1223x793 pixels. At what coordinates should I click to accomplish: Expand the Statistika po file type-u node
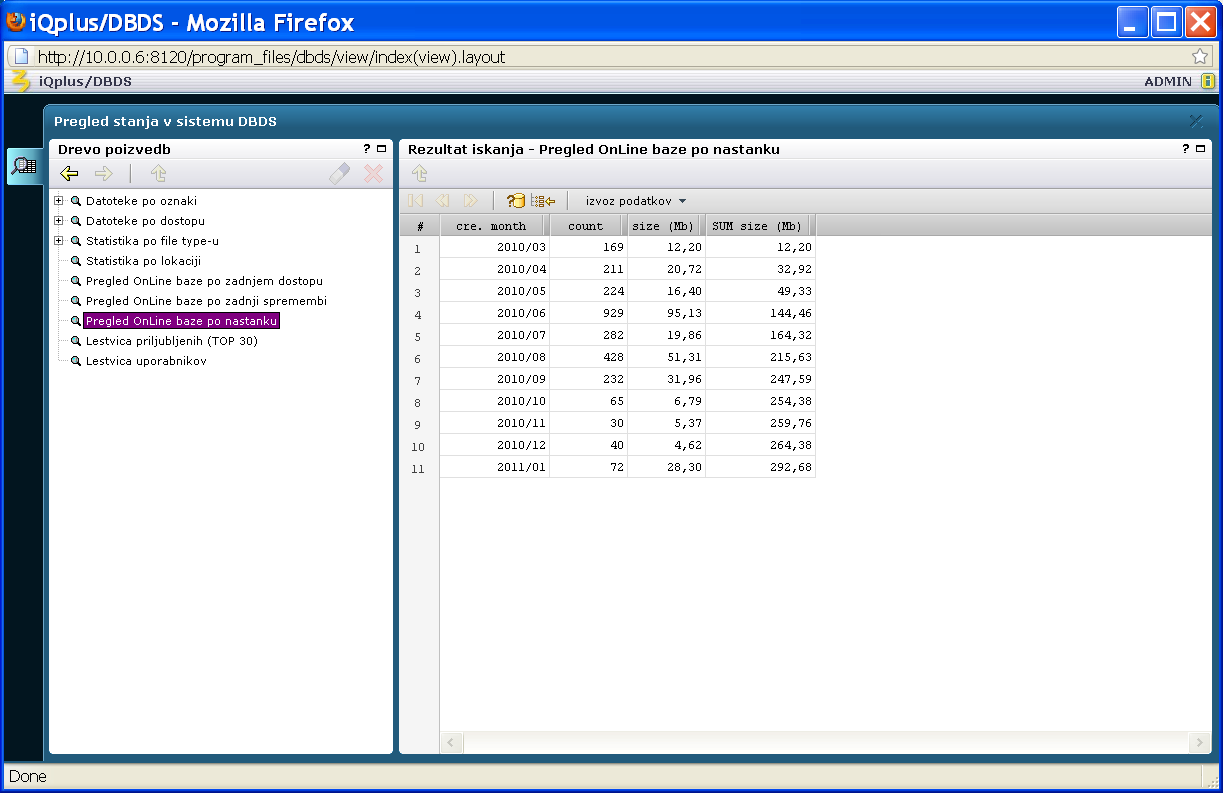58,241
